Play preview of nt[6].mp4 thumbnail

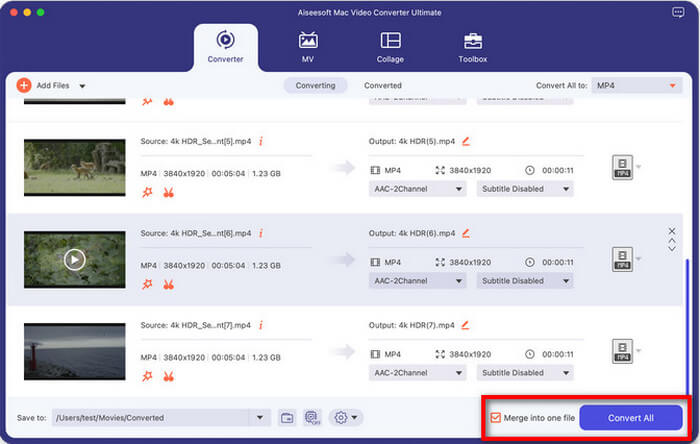(75, 259)
